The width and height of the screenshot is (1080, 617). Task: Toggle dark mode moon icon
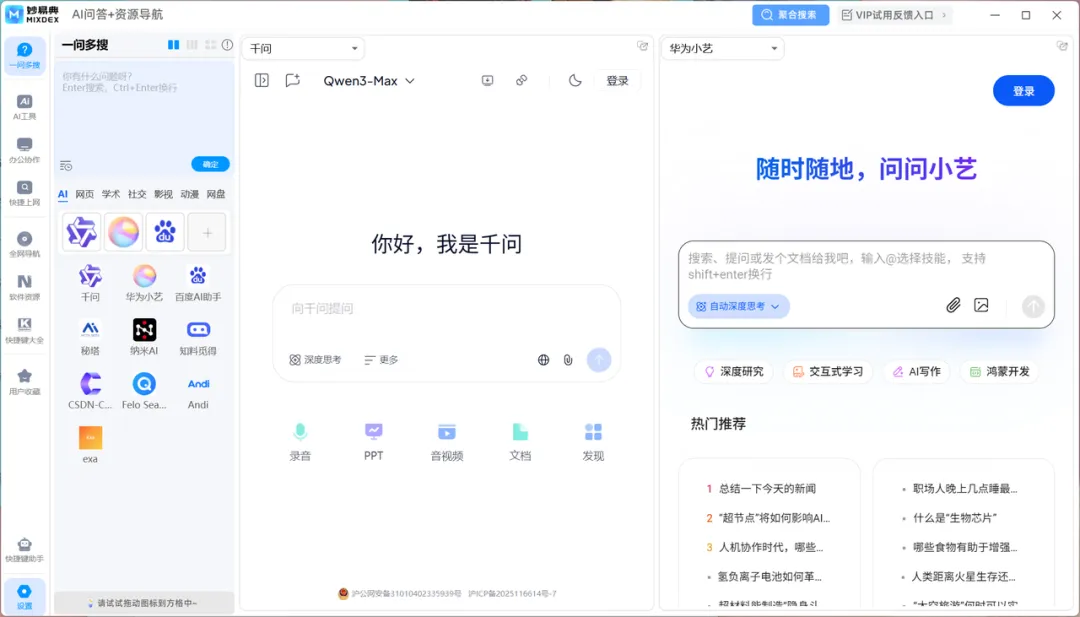(575, 81)
